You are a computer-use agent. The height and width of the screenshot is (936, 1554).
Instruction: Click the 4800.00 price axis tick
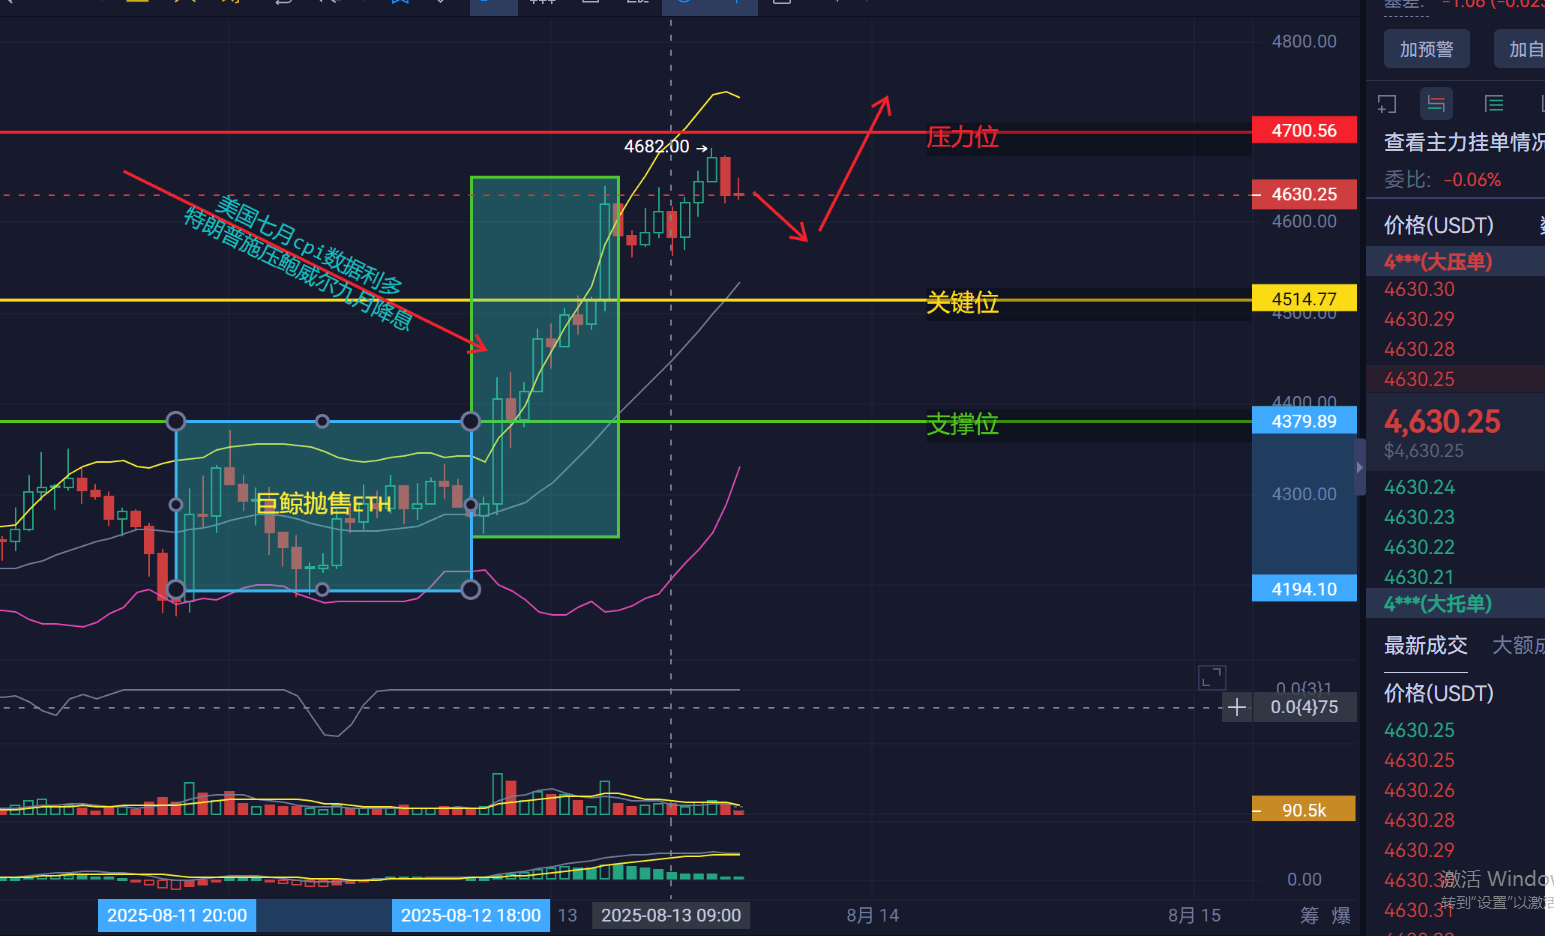pyautogui.click(x=1304, y=41)
